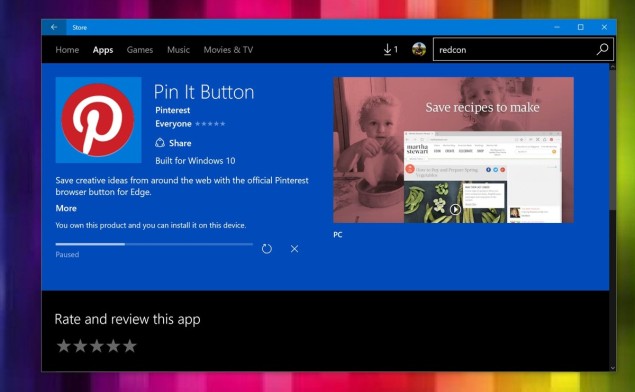Resume the paused download
The width and height of the screenshot is (635, 392).
tap(266, 249)
